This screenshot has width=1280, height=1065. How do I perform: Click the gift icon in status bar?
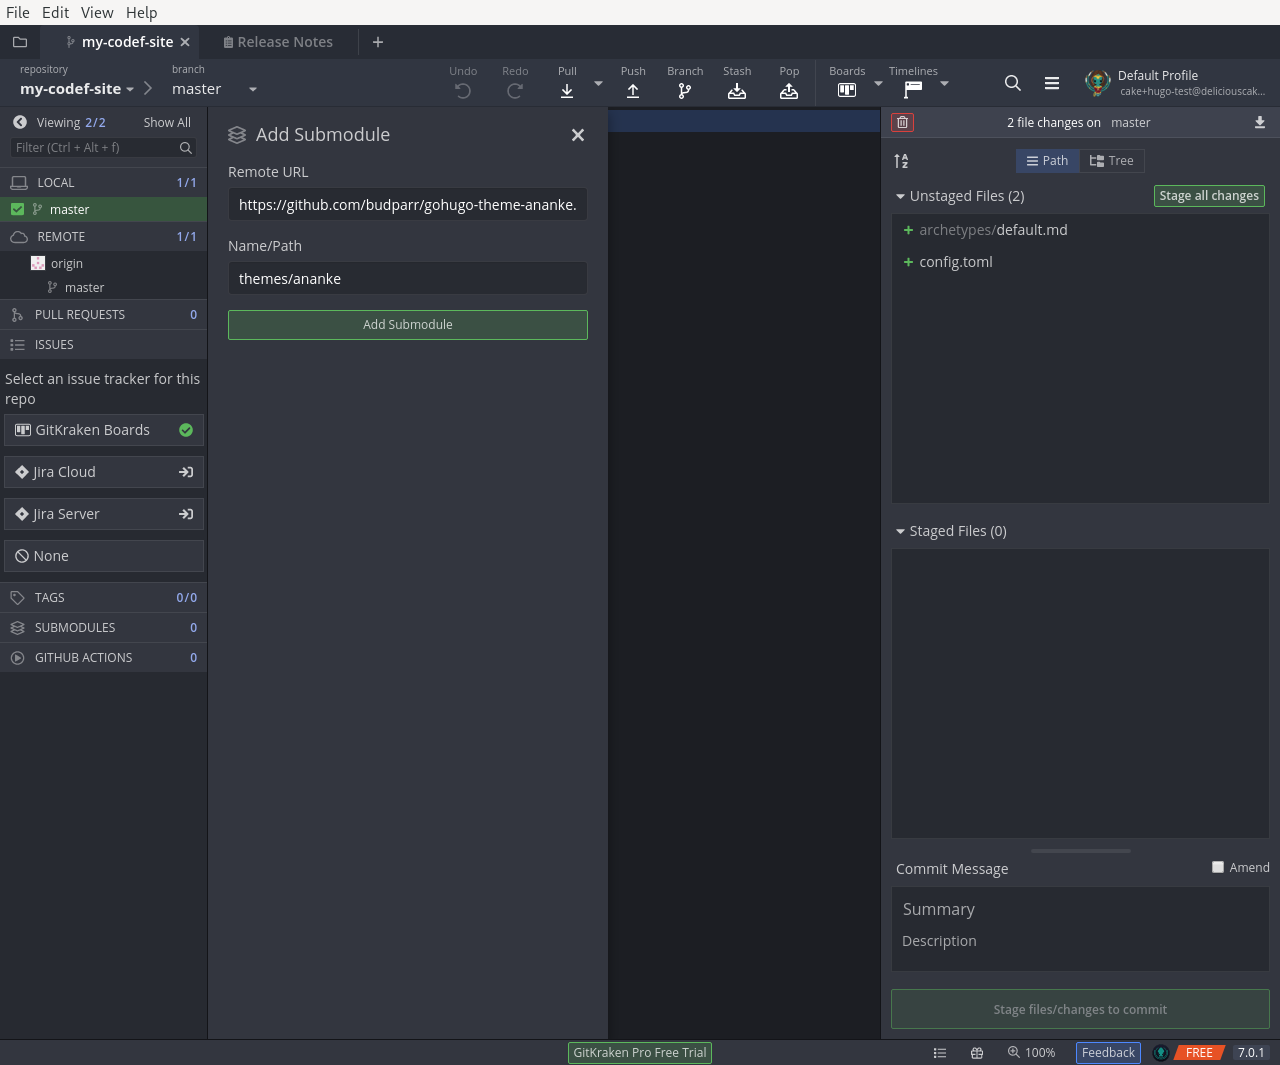977,1053
